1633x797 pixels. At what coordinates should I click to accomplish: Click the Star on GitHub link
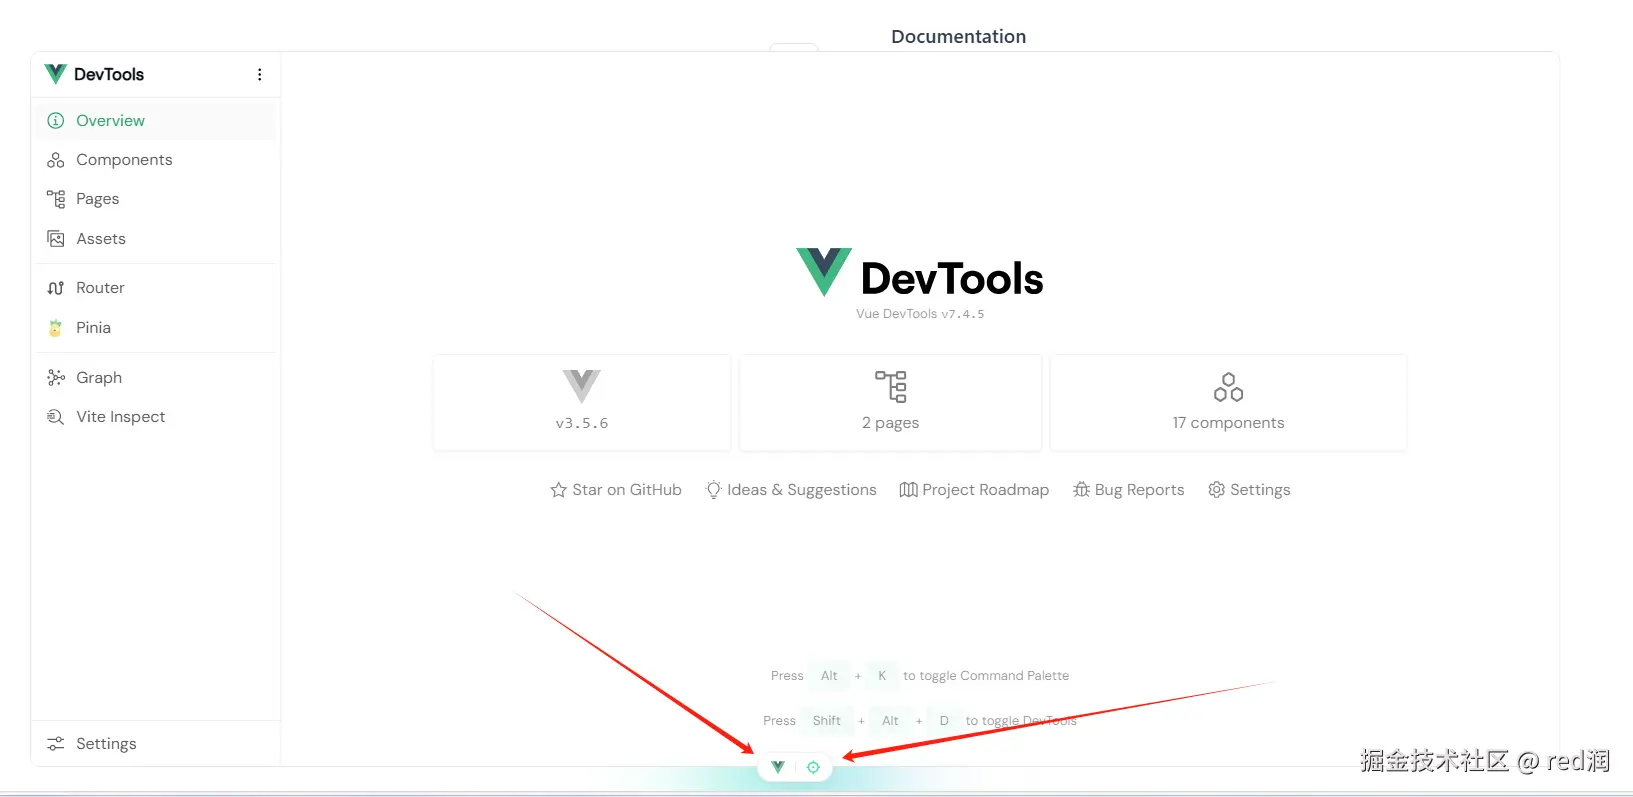(616, 490)
